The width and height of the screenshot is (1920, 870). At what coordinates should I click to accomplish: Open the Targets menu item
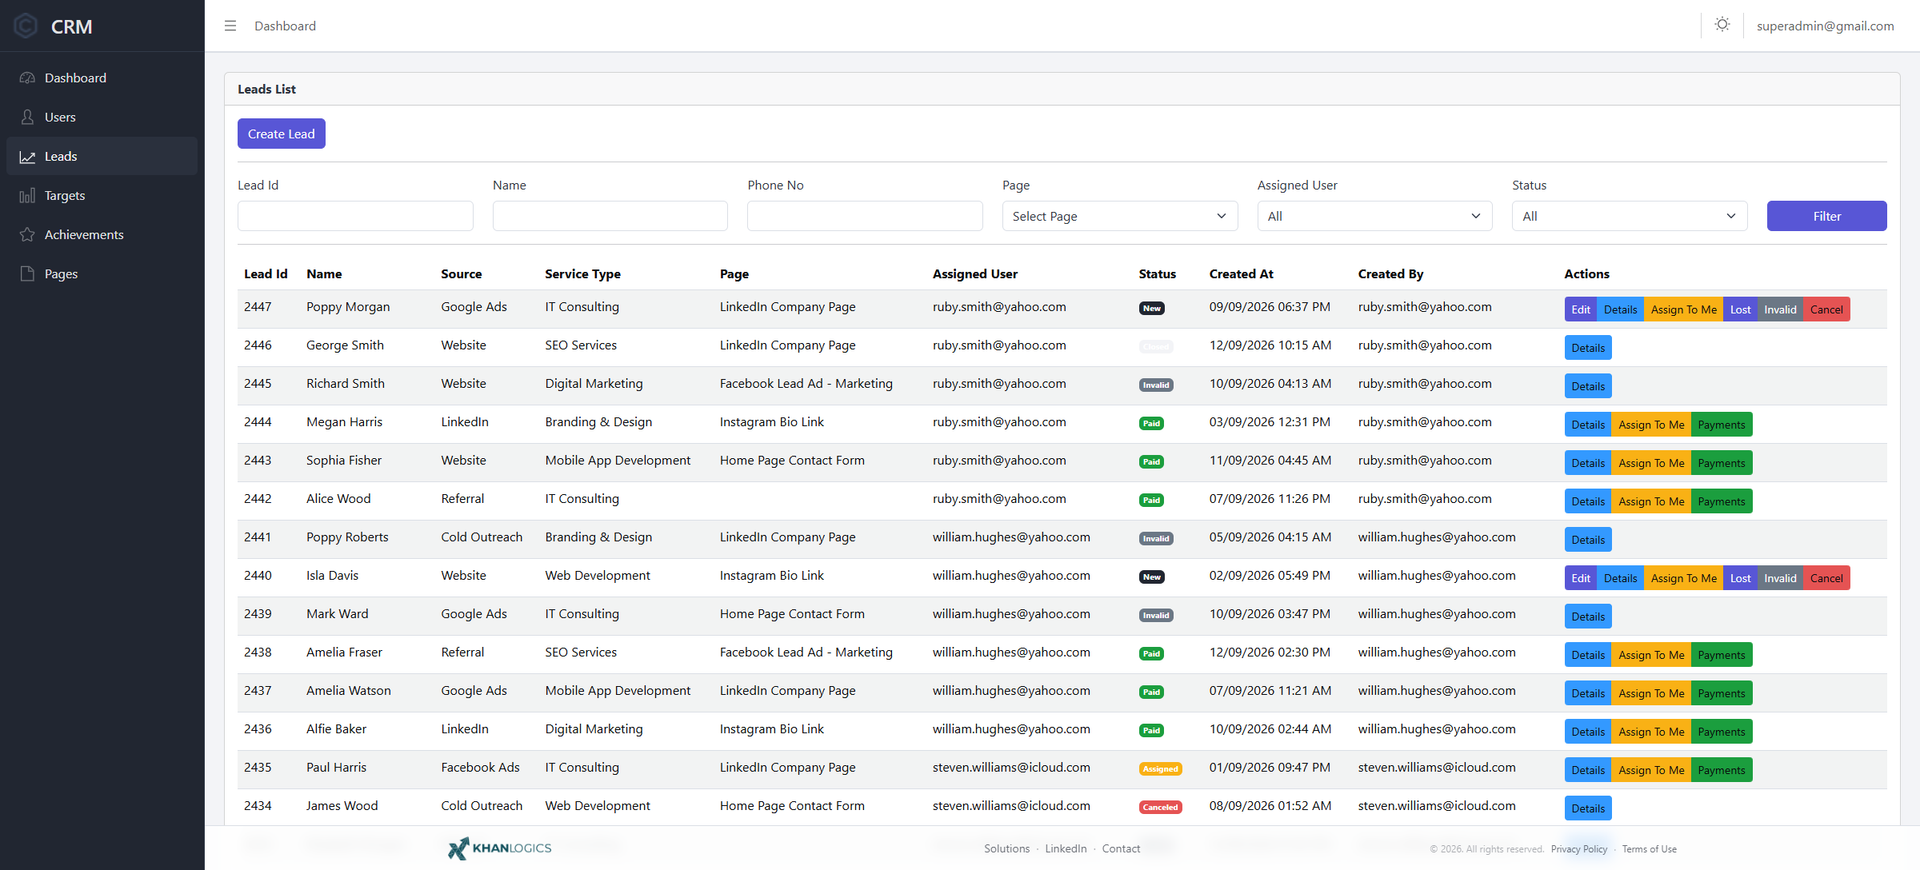102,196
